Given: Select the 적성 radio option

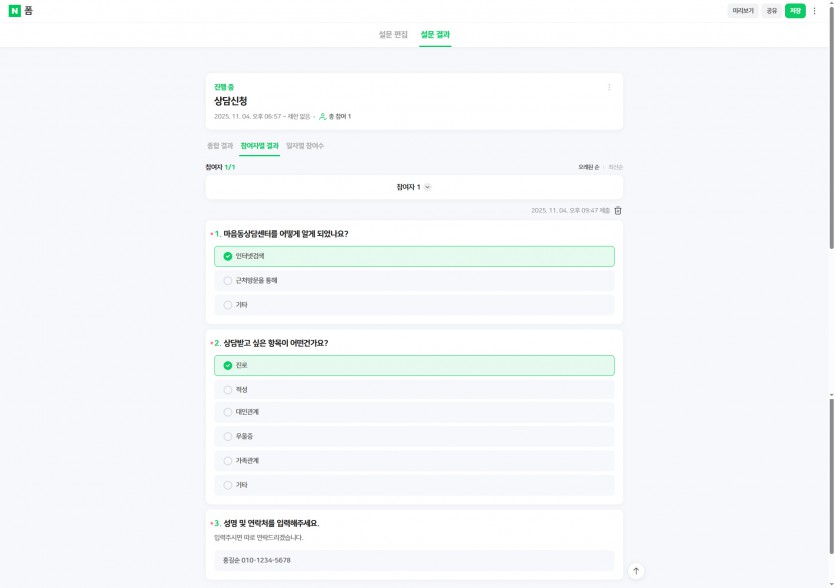Looking at the screenshot, I should click(x=228, y=390).
